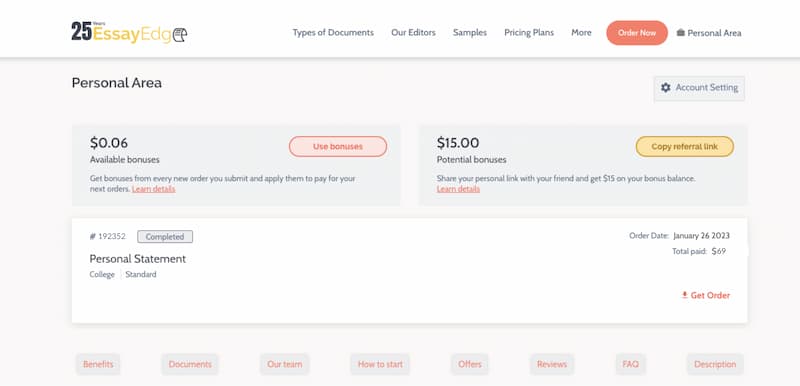
Task: Click the briefcase icon beside Personal Area
Action: click(x=681, y=33)
